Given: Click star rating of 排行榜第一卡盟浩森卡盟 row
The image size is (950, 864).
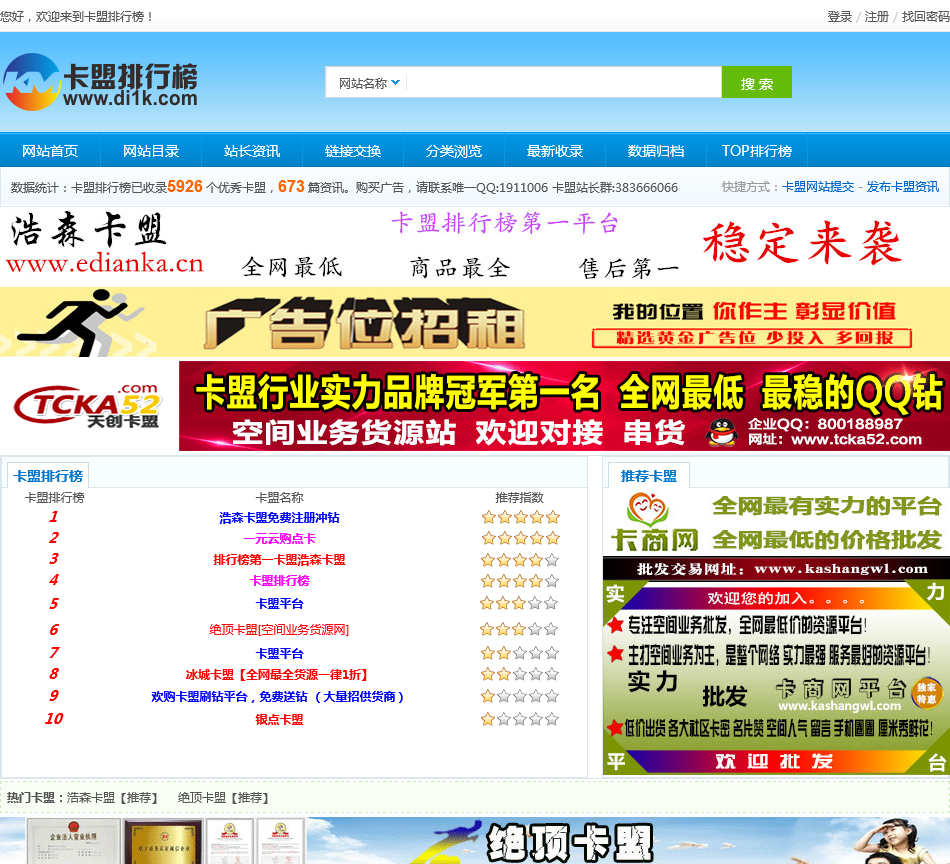Looking at the screenshot, I should [519, 560].
